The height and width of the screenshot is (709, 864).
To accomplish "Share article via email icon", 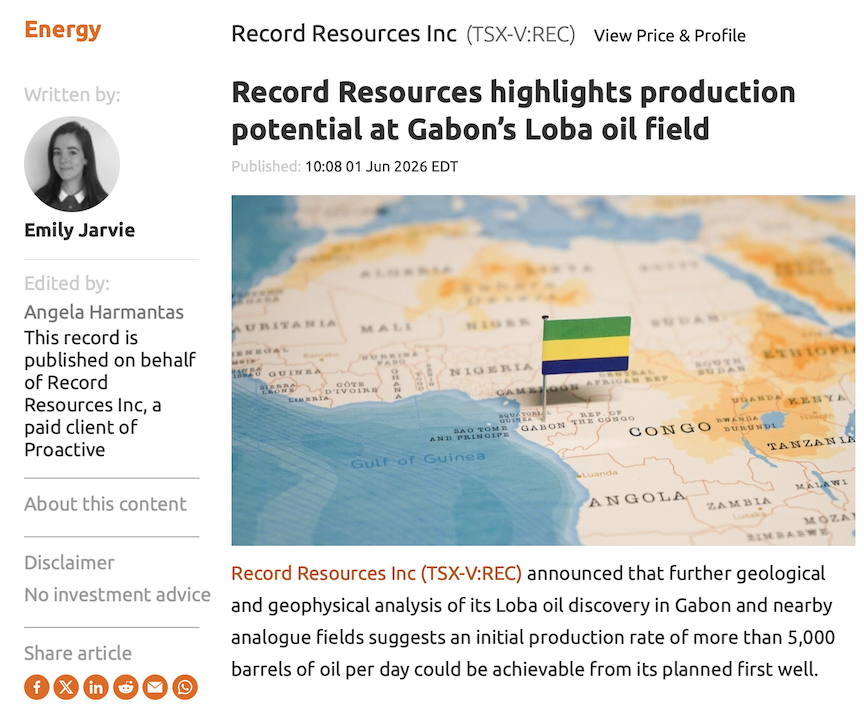I will (155, 687).
